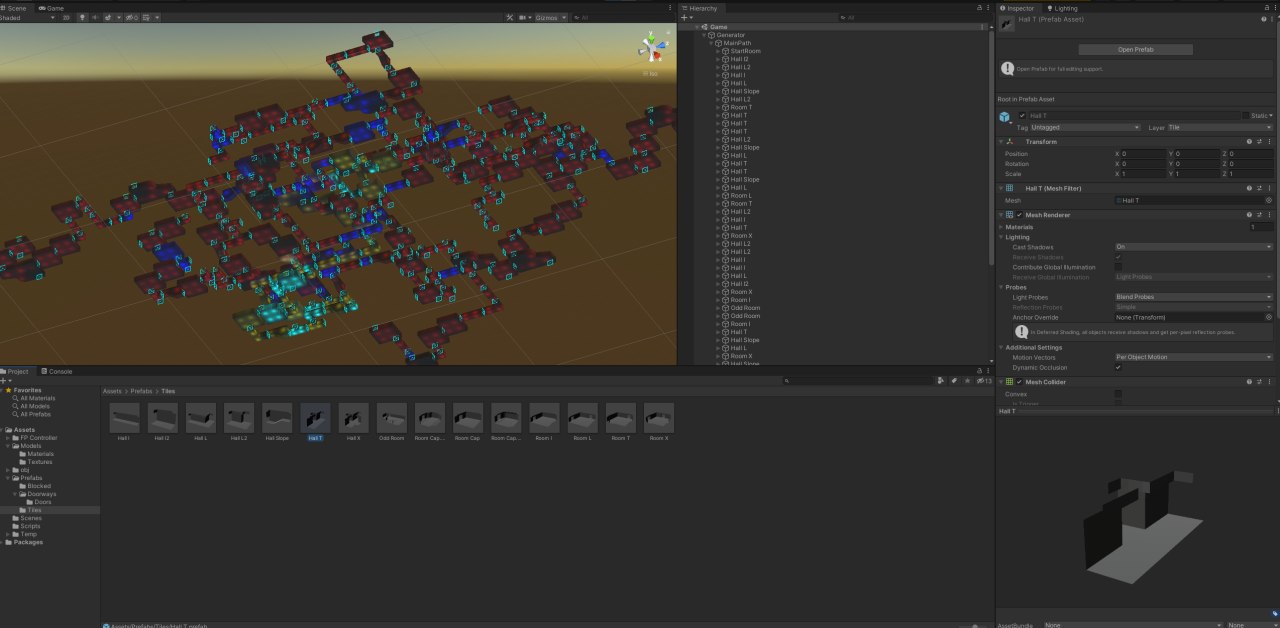Toggle scene lighting lightbulb icon
This screenshot has height=628, width=1280.
pos(82,17)
